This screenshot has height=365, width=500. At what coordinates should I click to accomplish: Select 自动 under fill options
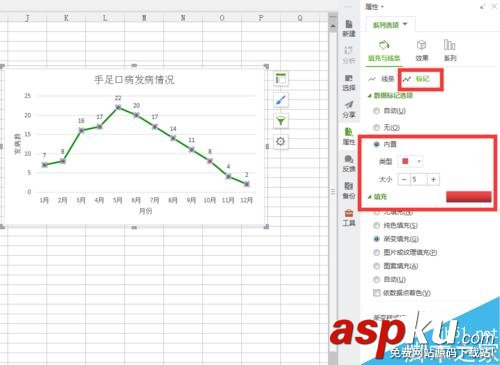pyautogui.click(x=389, y=279)
